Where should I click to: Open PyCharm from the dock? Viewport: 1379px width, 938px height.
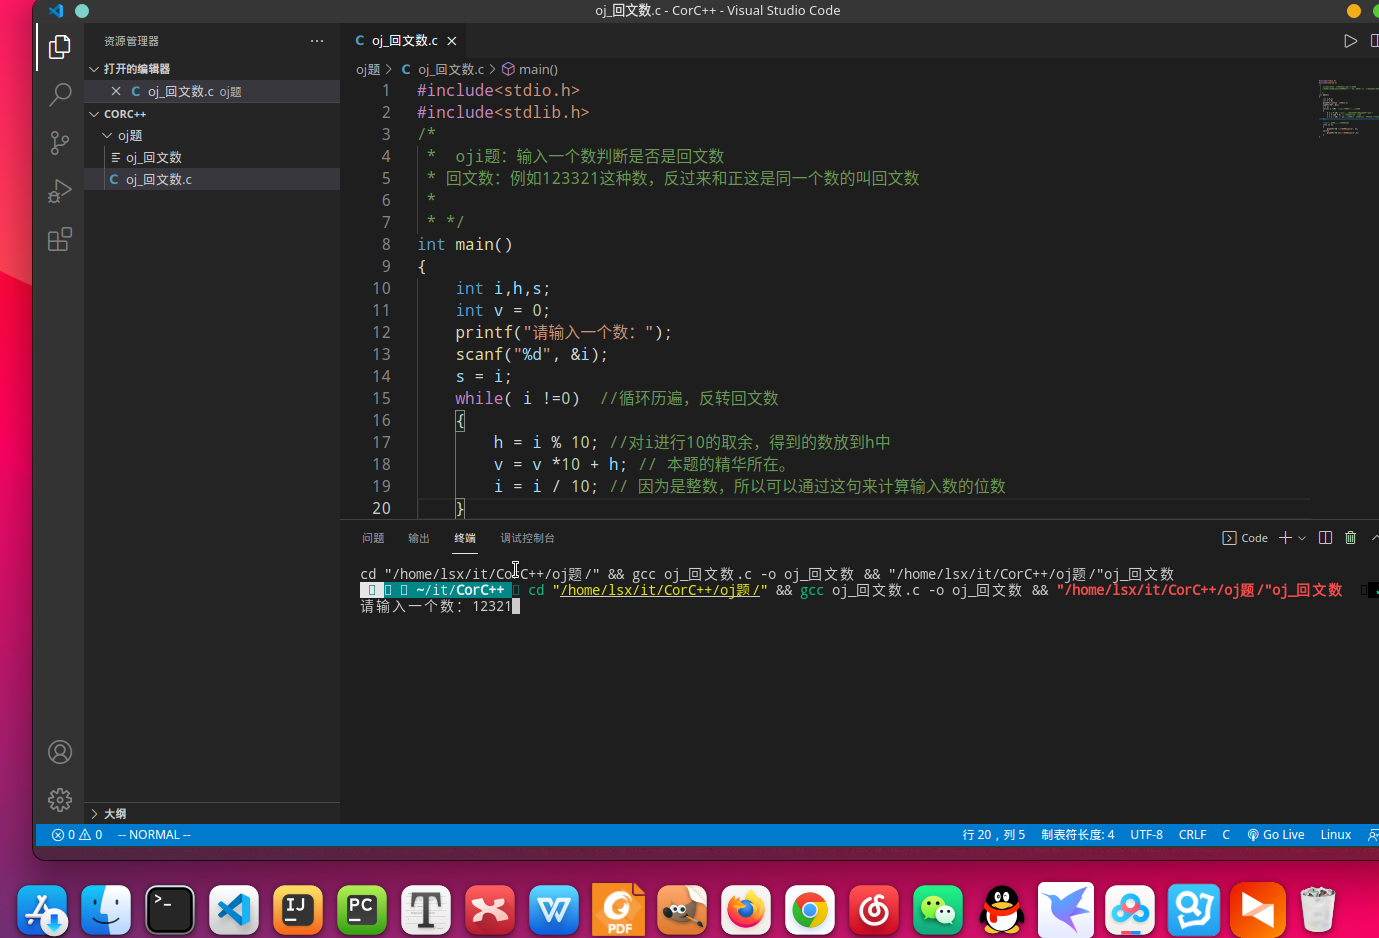click(362, 910)
